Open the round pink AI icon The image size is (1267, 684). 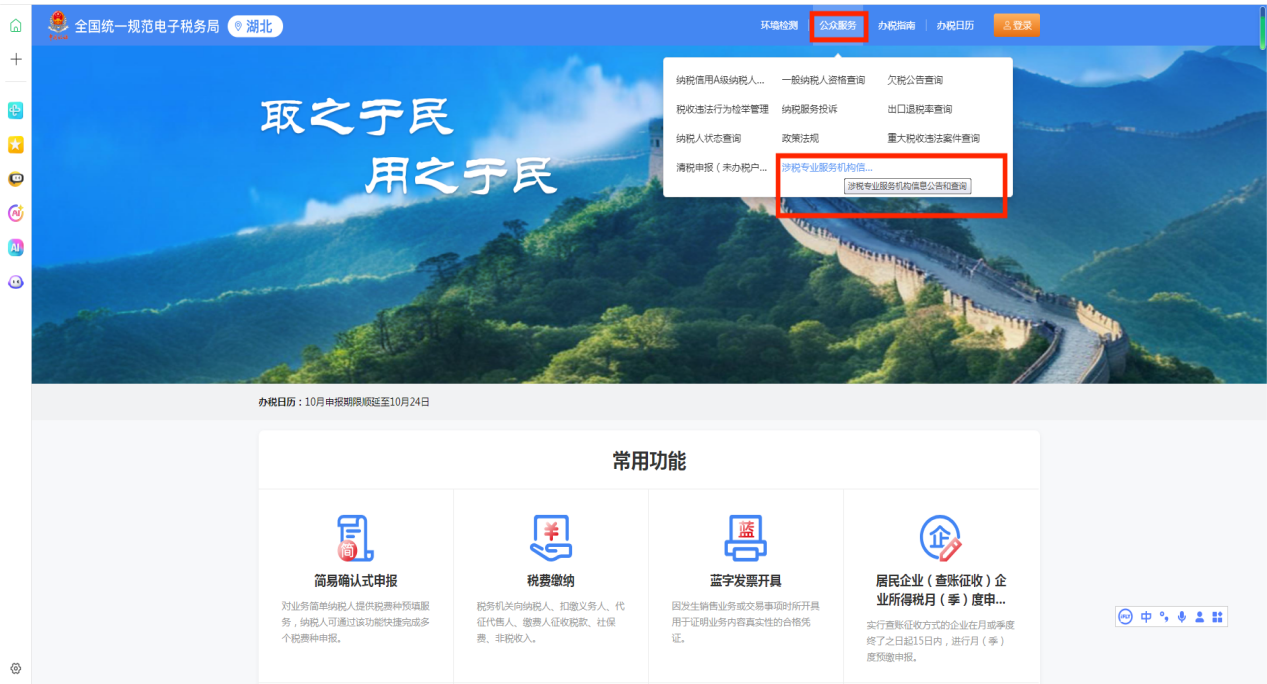[15, 213]
